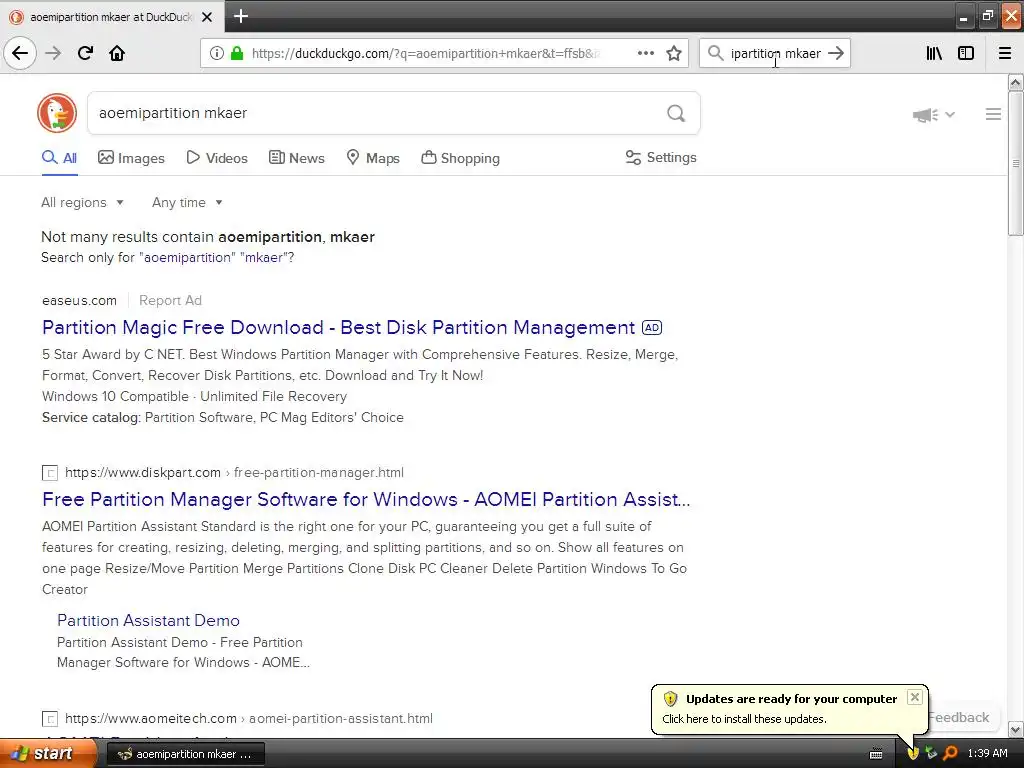Viewport: 1024px width, 768px height.
Task: Click the aomeitech.com result favicon
Action: (50, 719)
